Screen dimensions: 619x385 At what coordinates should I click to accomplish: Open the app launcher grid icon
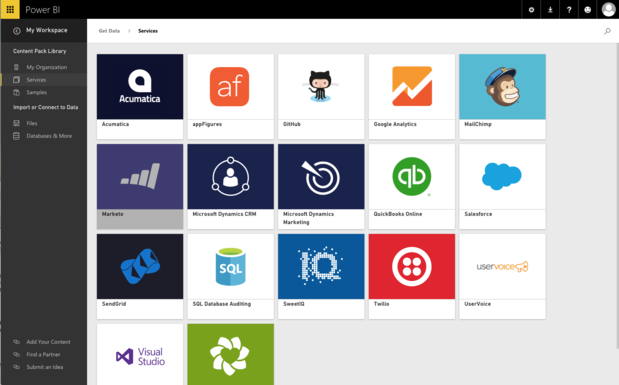[10, 9]
